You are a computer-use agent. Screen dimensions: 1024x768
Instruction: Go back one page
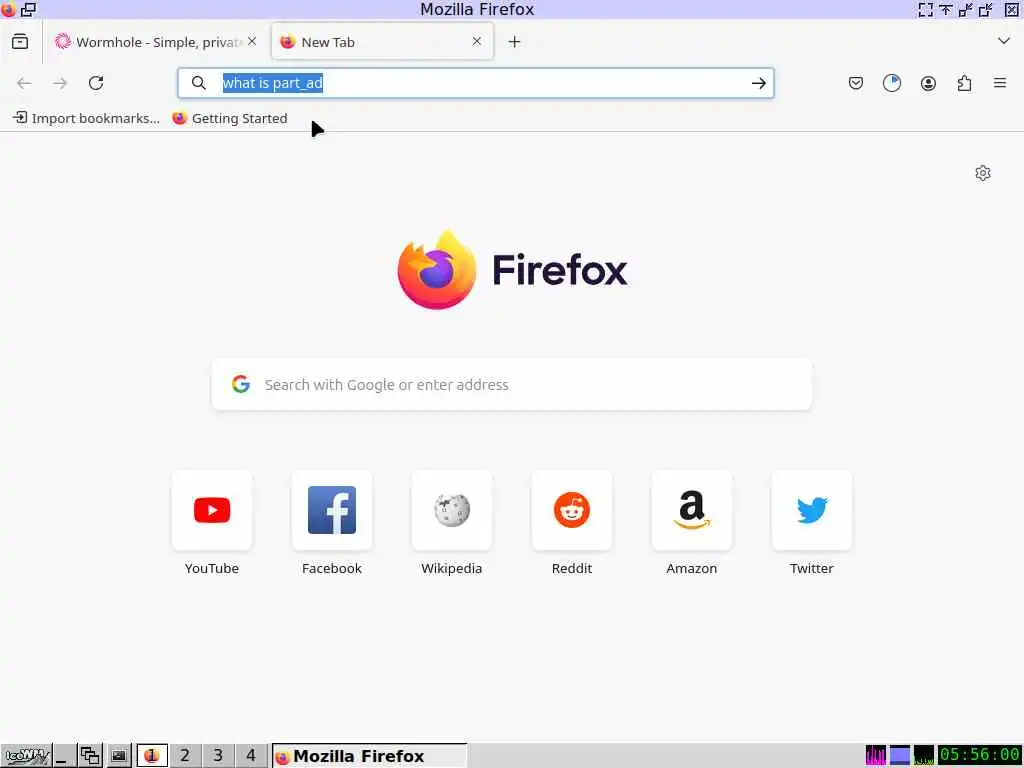(x=24, y=83)
